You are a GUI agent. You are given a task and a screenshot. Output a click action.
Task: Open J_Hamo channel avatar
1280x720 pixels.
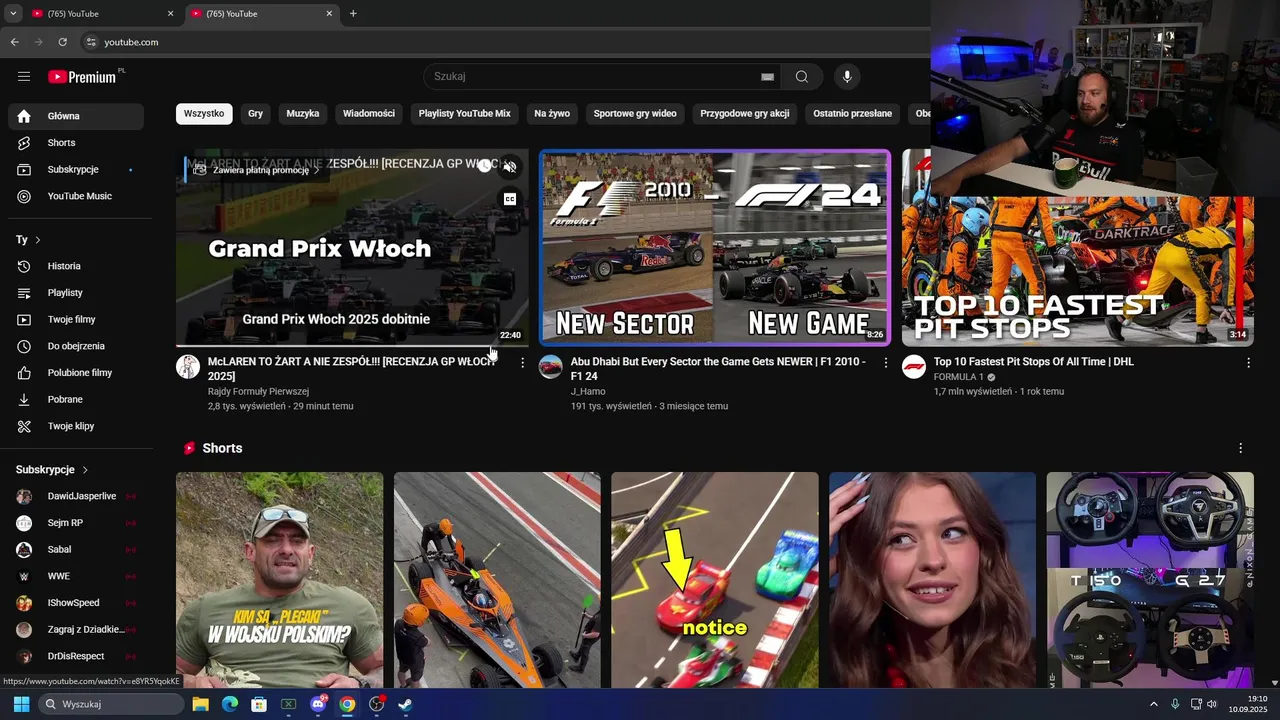point(551,366)
